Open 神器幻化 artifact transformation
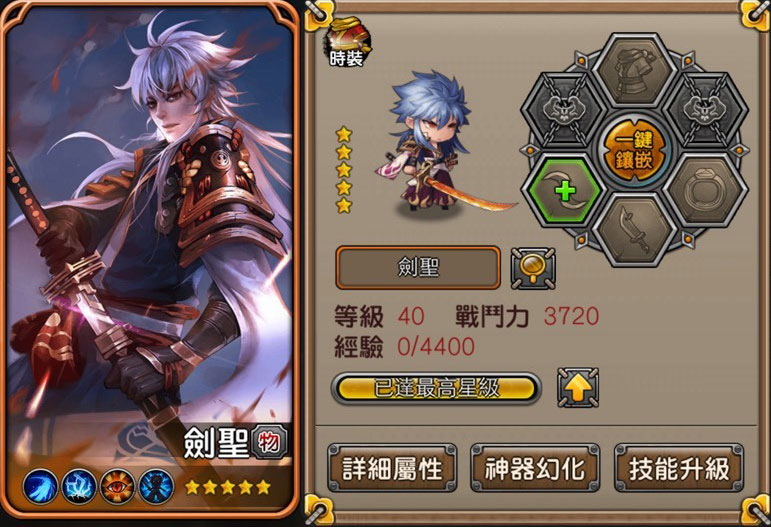 (535, 468)
